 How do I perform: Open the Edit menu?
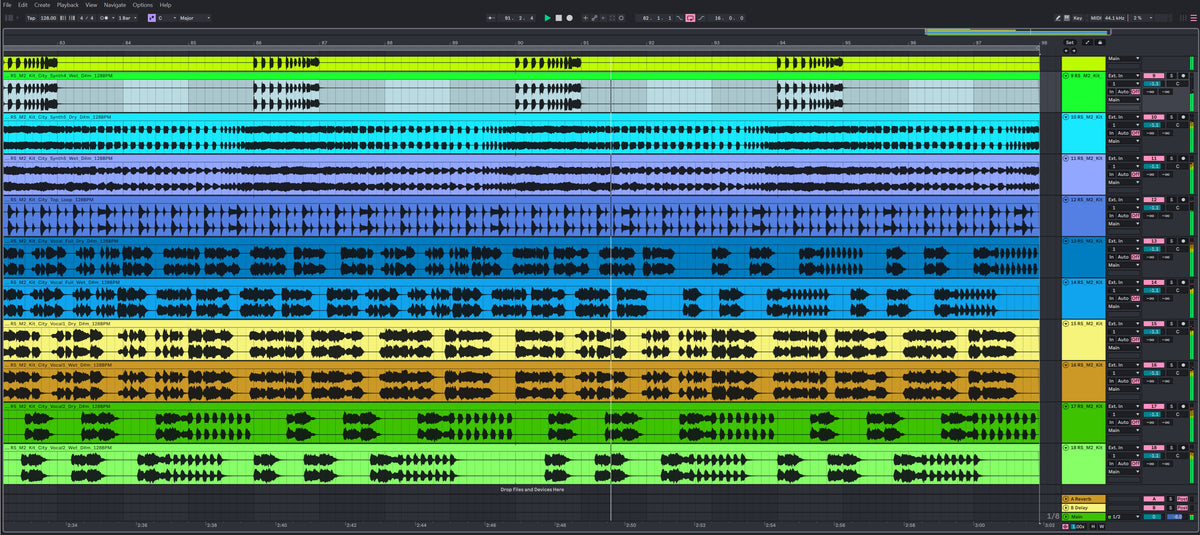coord(23,5)
